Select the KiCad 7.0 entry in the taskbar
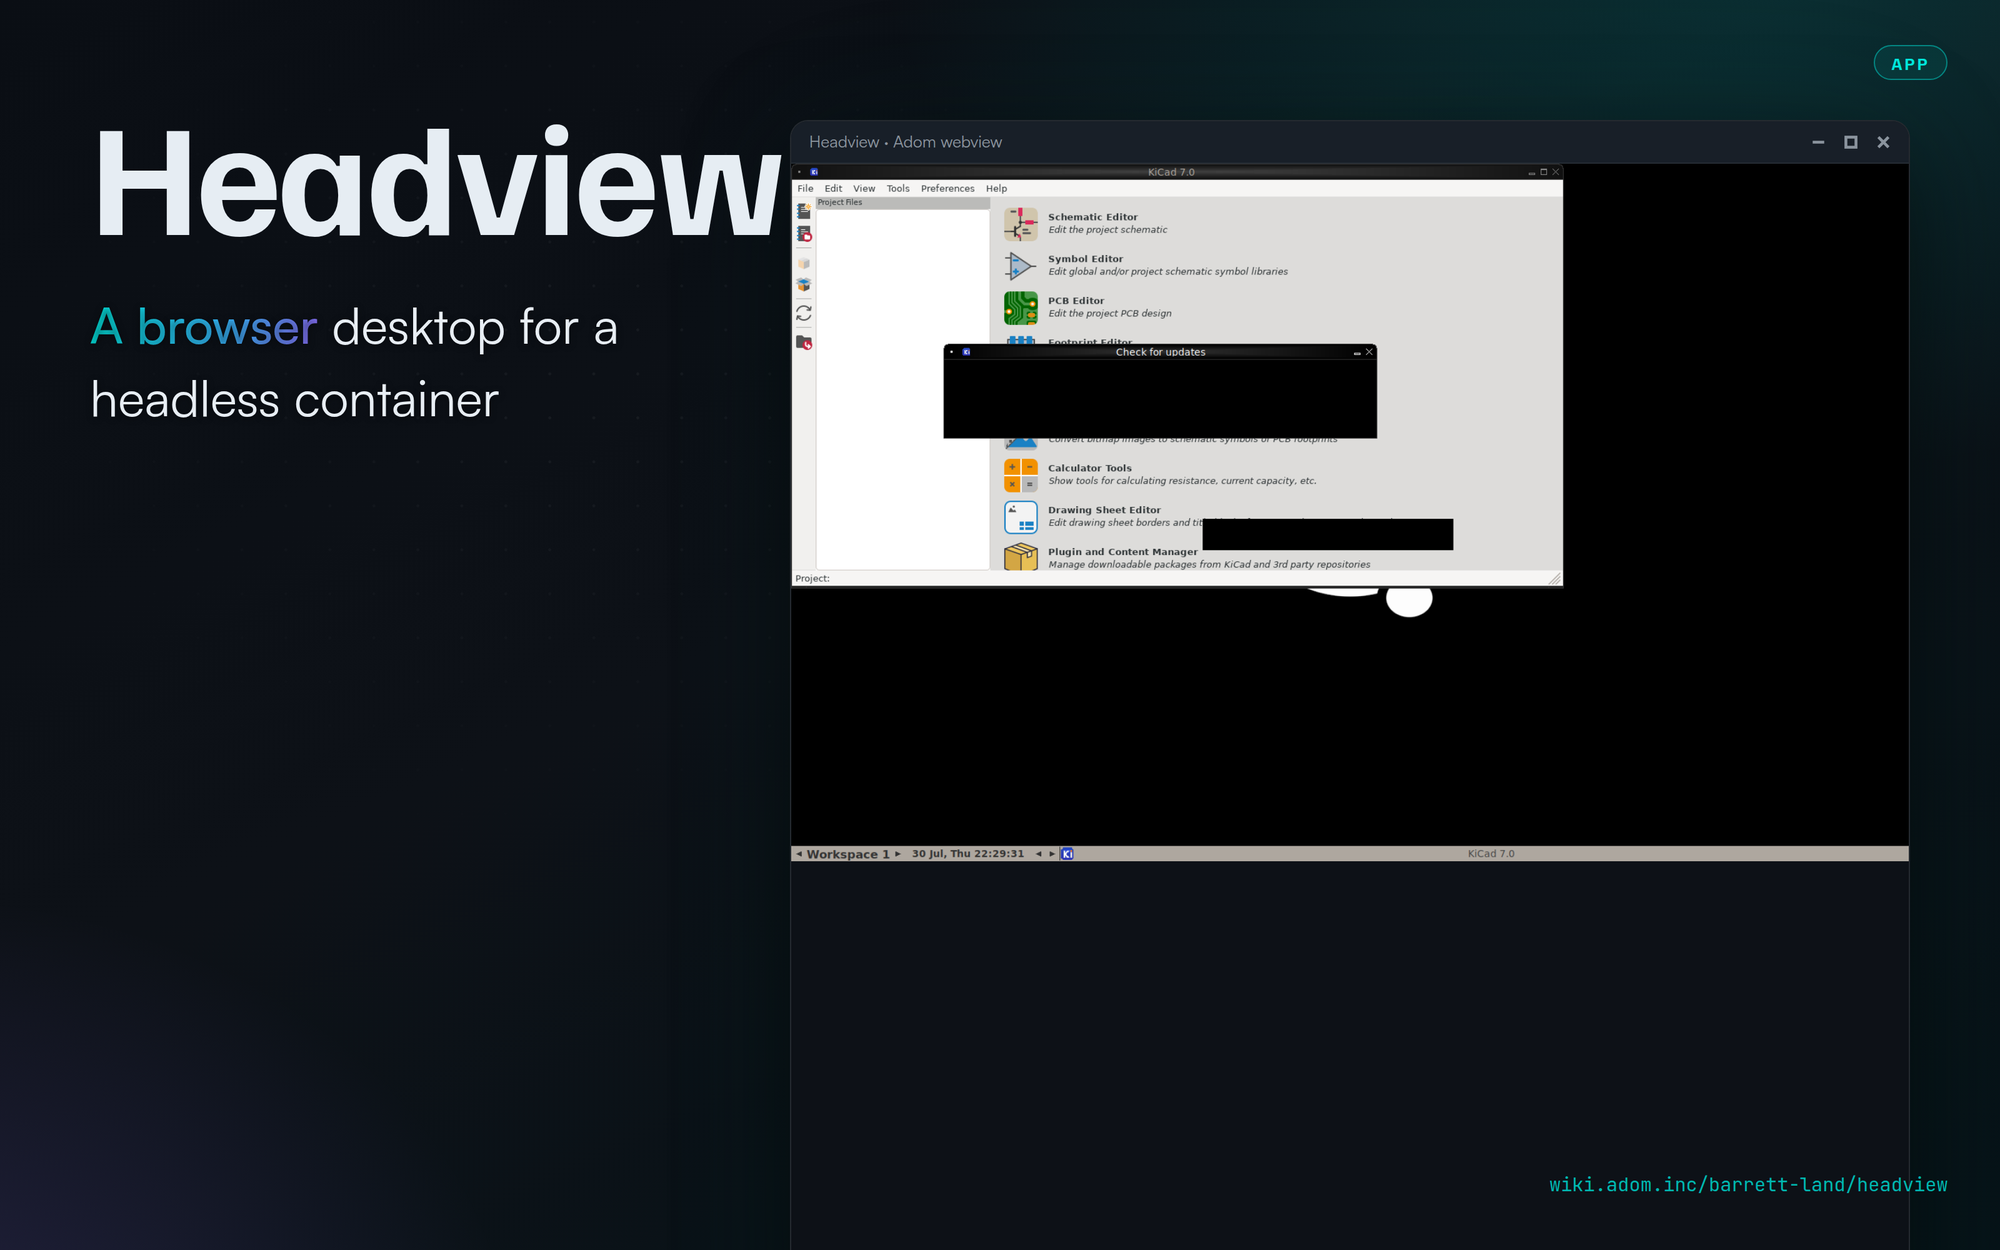Image resolution: width=2000 pixels, height=1250 pixels. click(x=1491, y=854)
